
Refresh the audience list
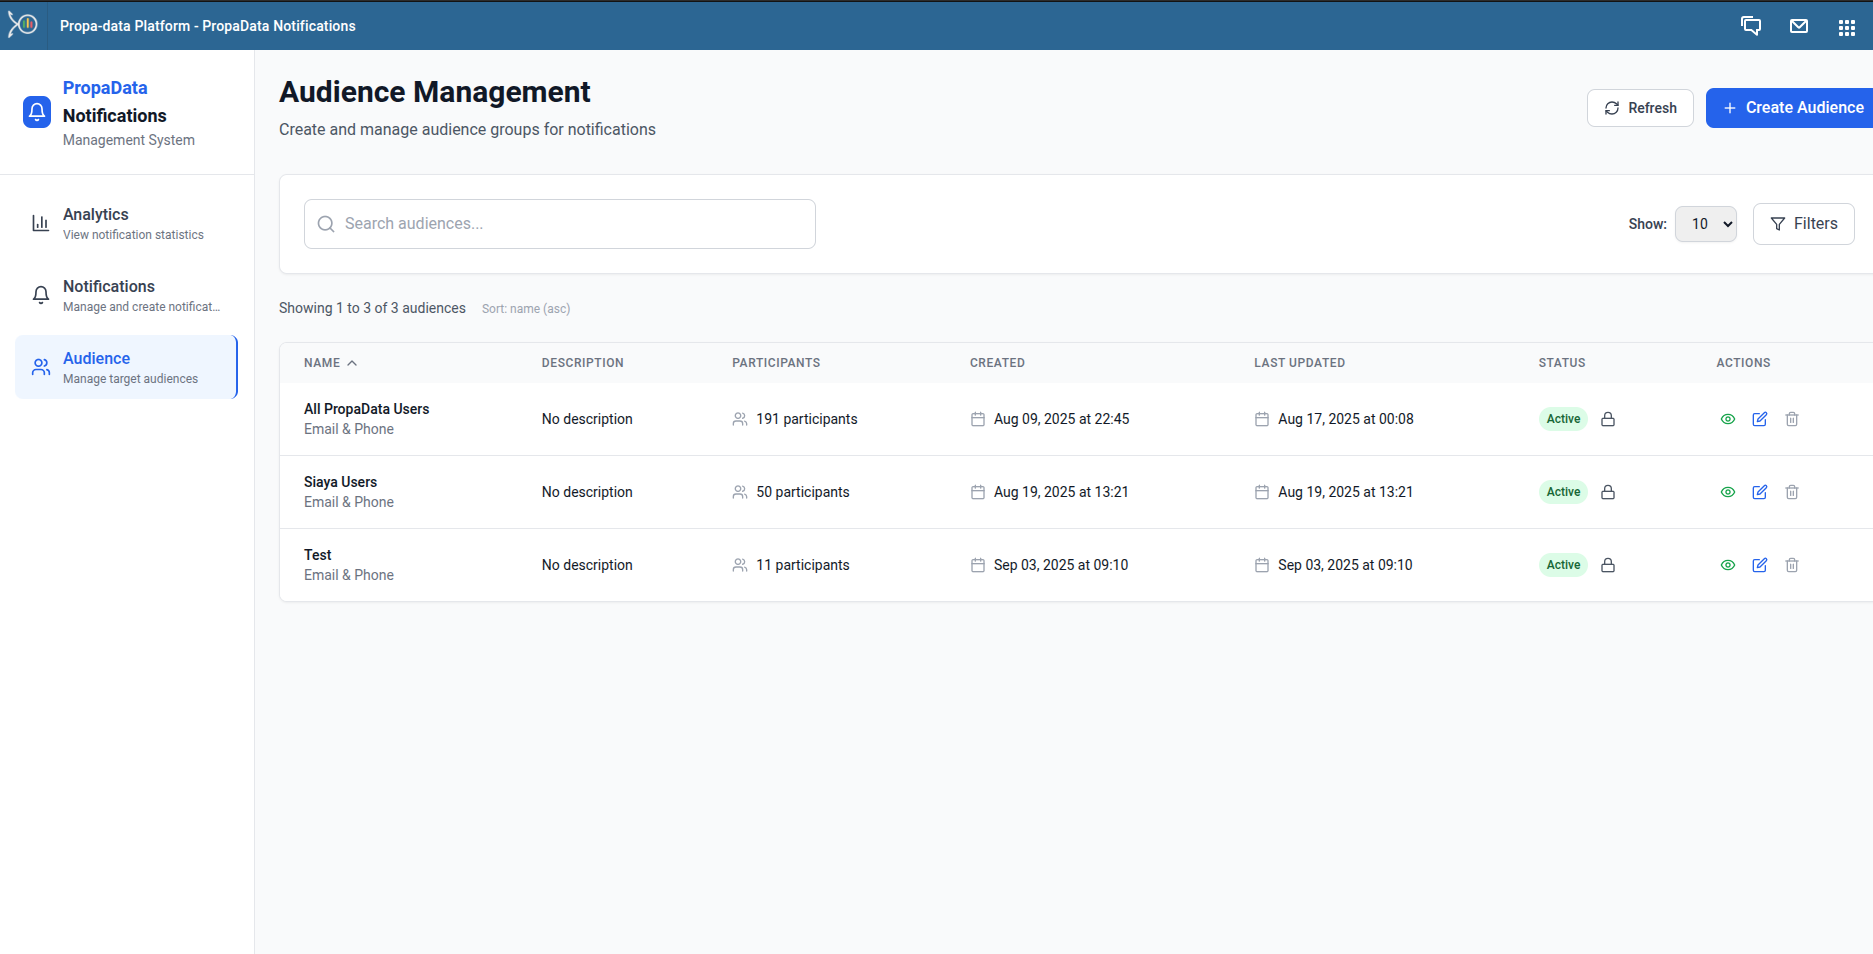[1639, 108]
